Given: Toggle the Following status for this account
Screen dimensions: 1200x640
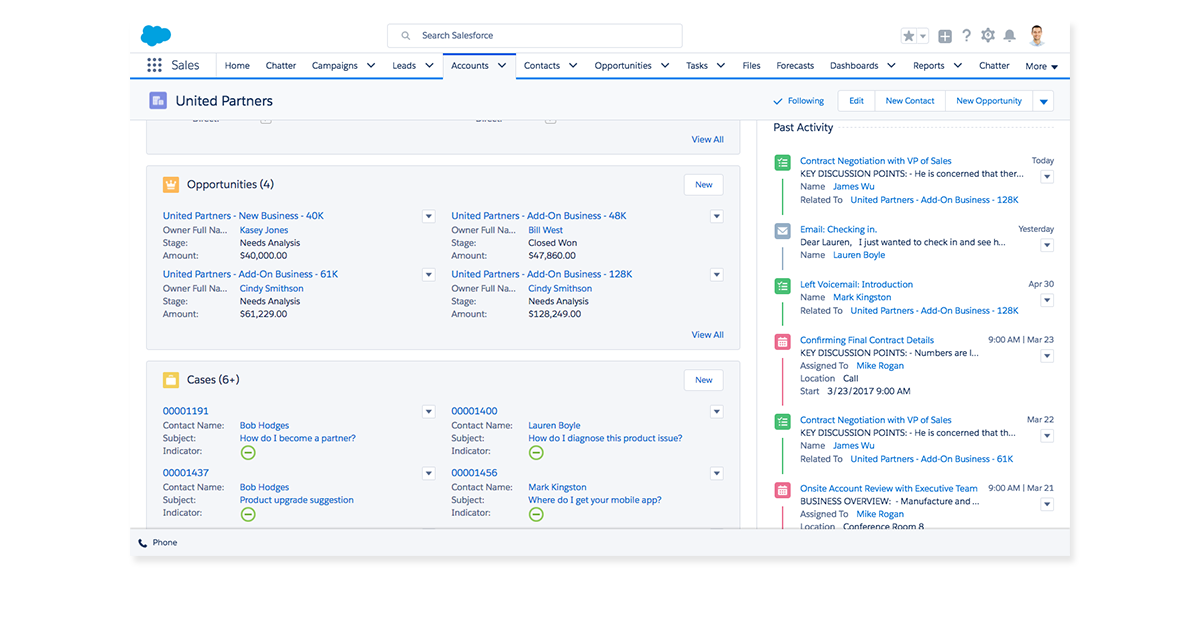Looking at the screenshot, I should [x=798, y=101].
